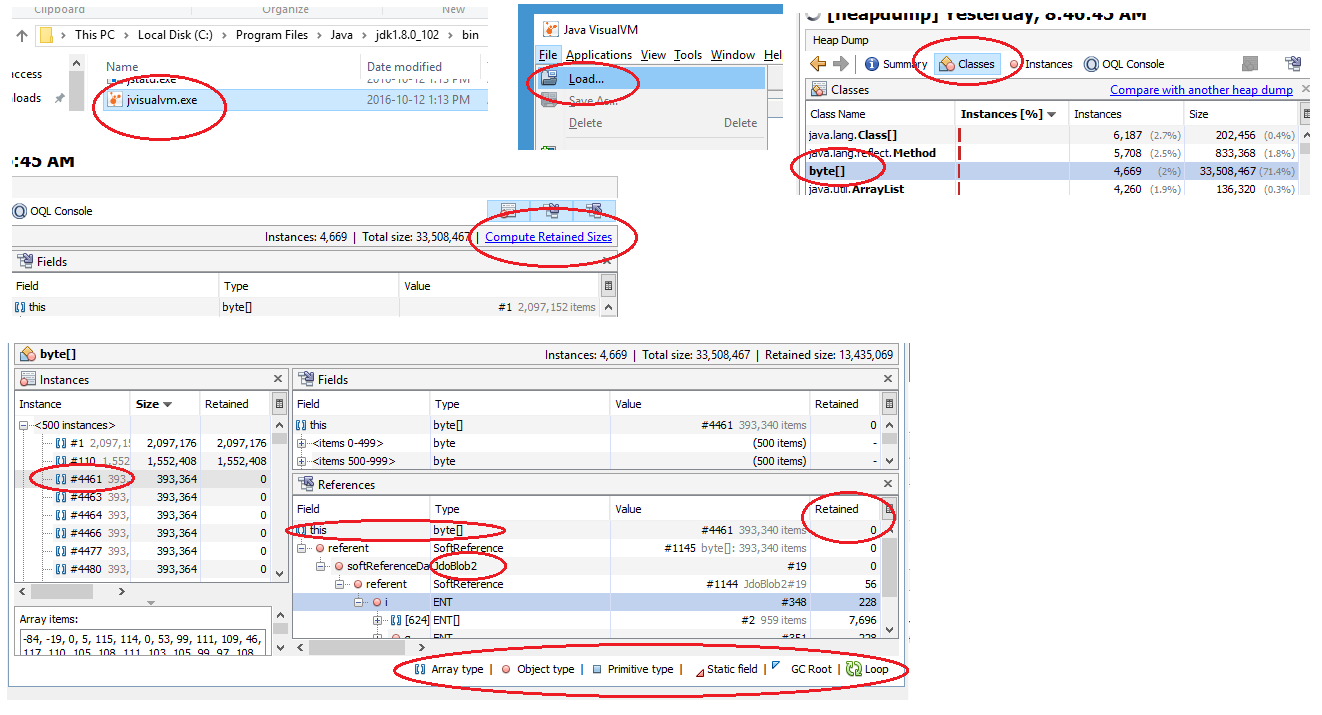The height and width of the screenshot is (715, 1322).
Task: Open column chooser in Fields table showing #4461
Action: tap(889, 404)
